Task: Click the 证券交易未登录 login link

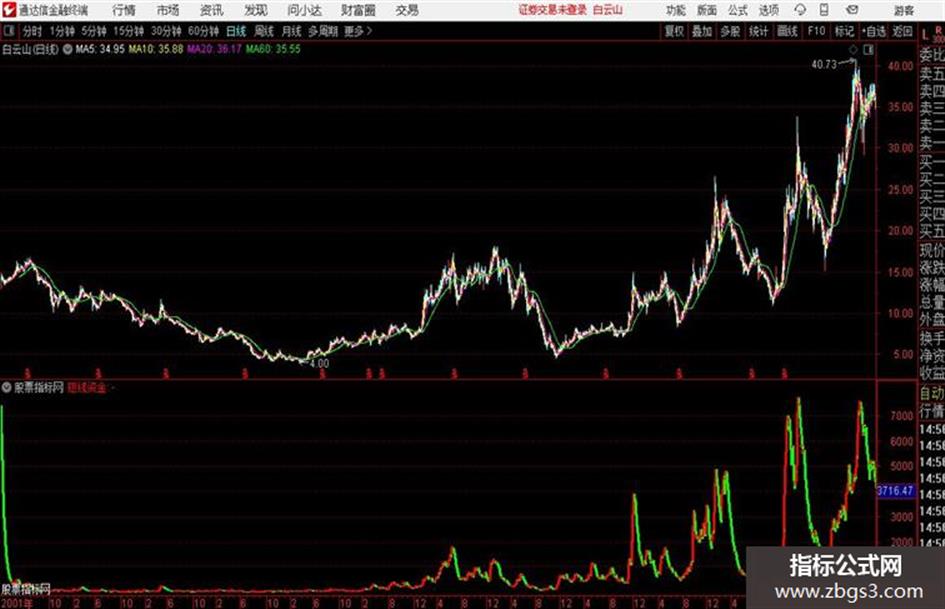Action: click(553, 10)
